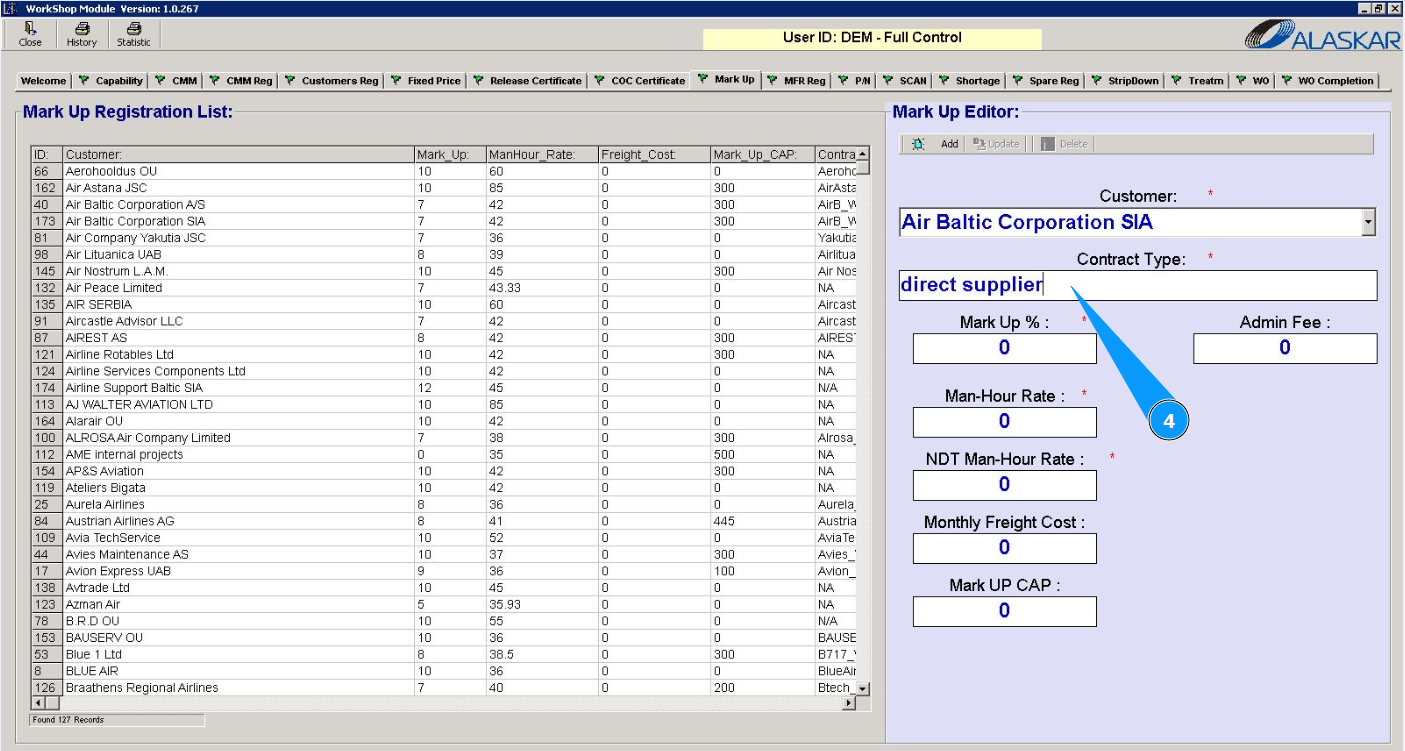Click the Mark Up % input field
1405x751 pixels.
pos(1004,348)
